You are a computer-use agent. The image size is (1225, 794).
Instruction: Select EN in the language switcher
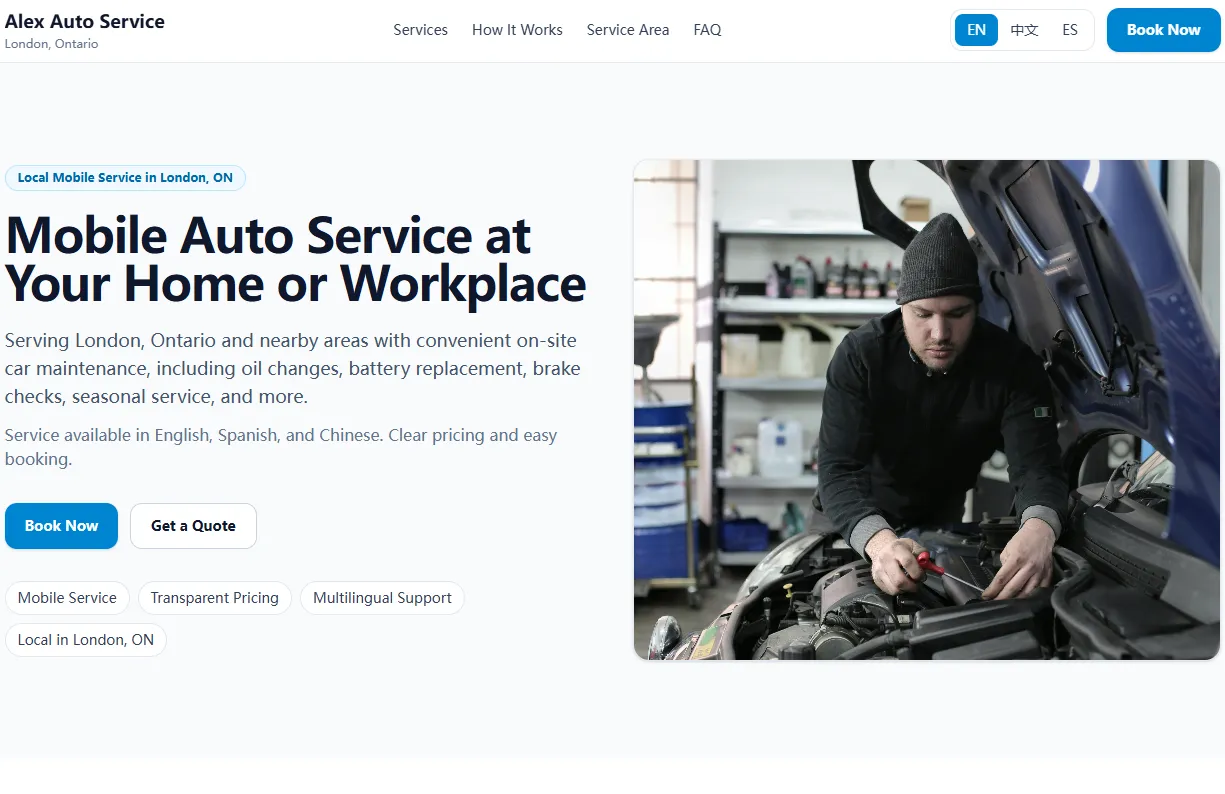975,30
